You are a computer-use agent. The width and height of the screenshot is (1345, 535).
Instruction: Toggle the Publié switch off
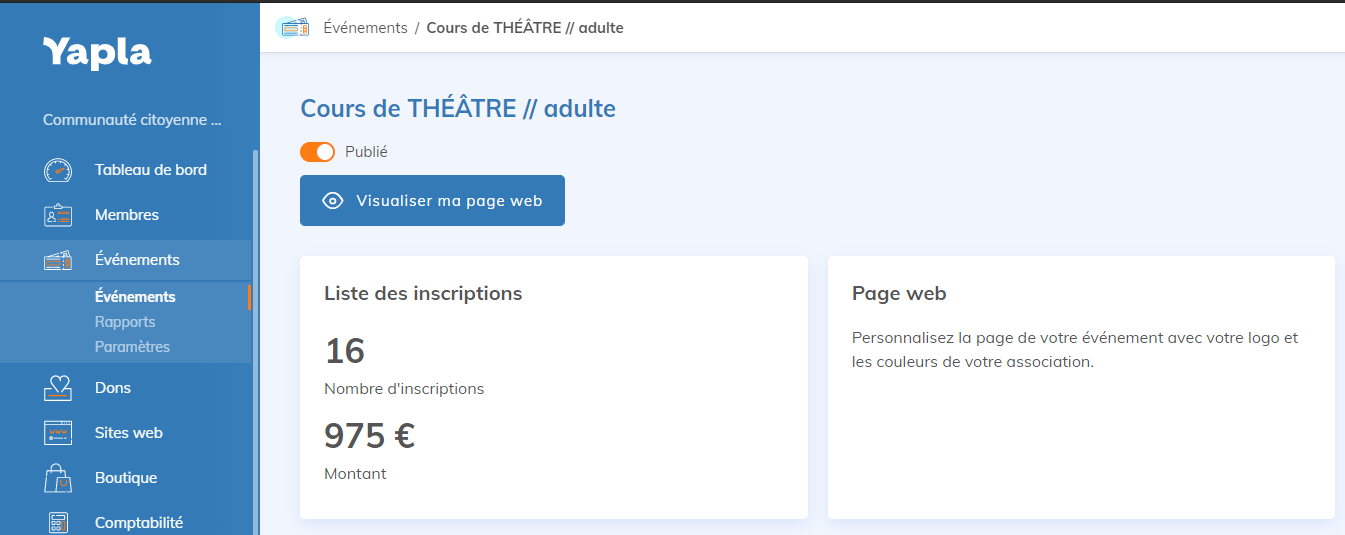click(317, 152)
